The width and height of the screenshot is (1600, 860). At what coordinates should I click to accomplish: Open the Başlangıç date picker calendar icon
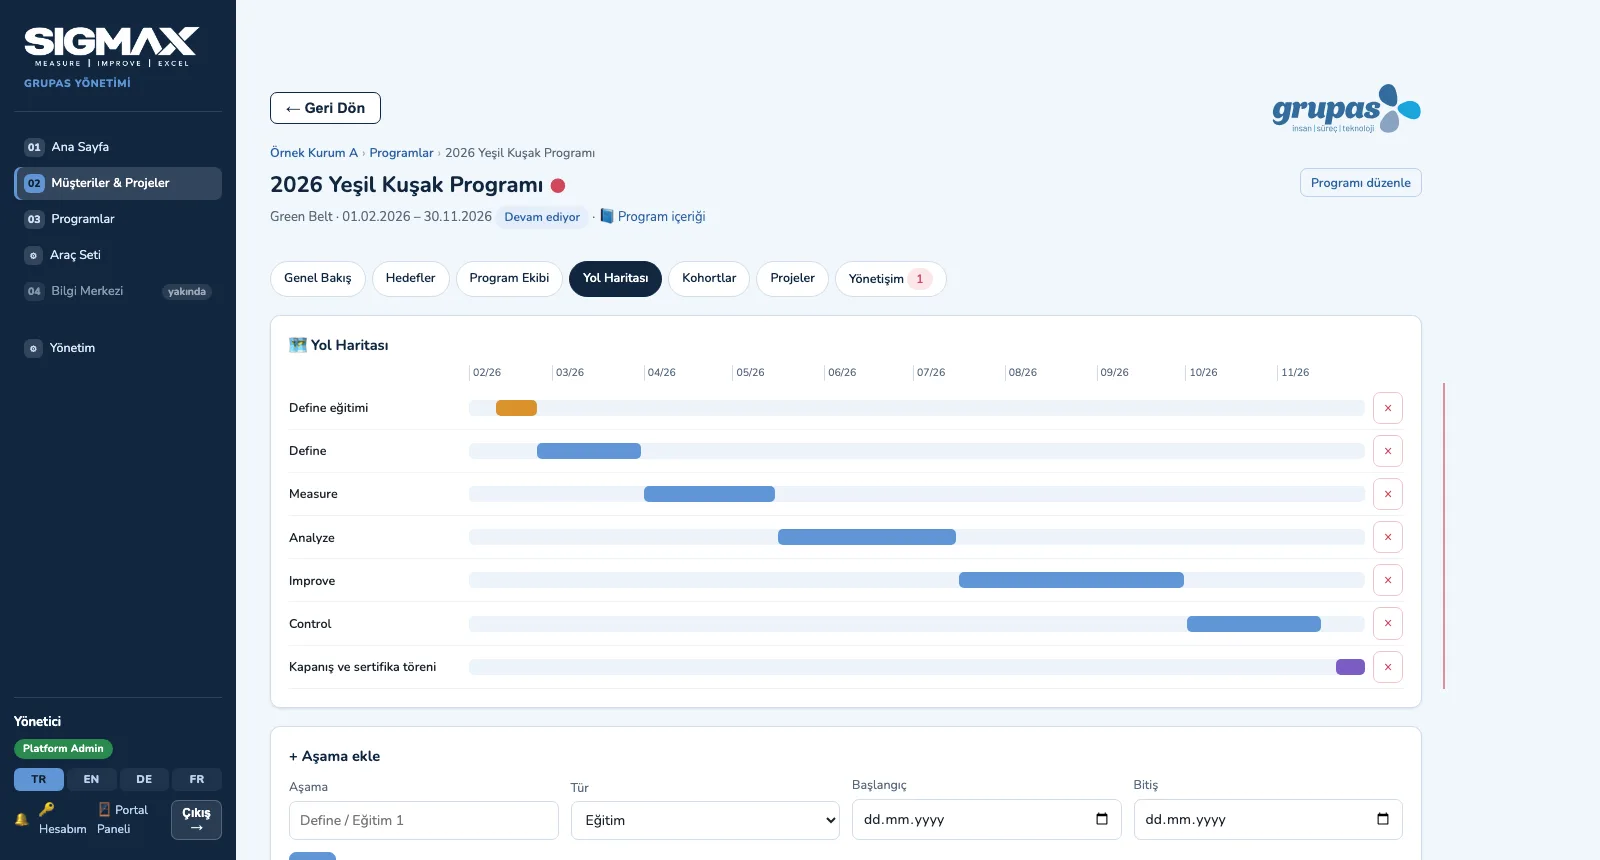pos(1102,819)
